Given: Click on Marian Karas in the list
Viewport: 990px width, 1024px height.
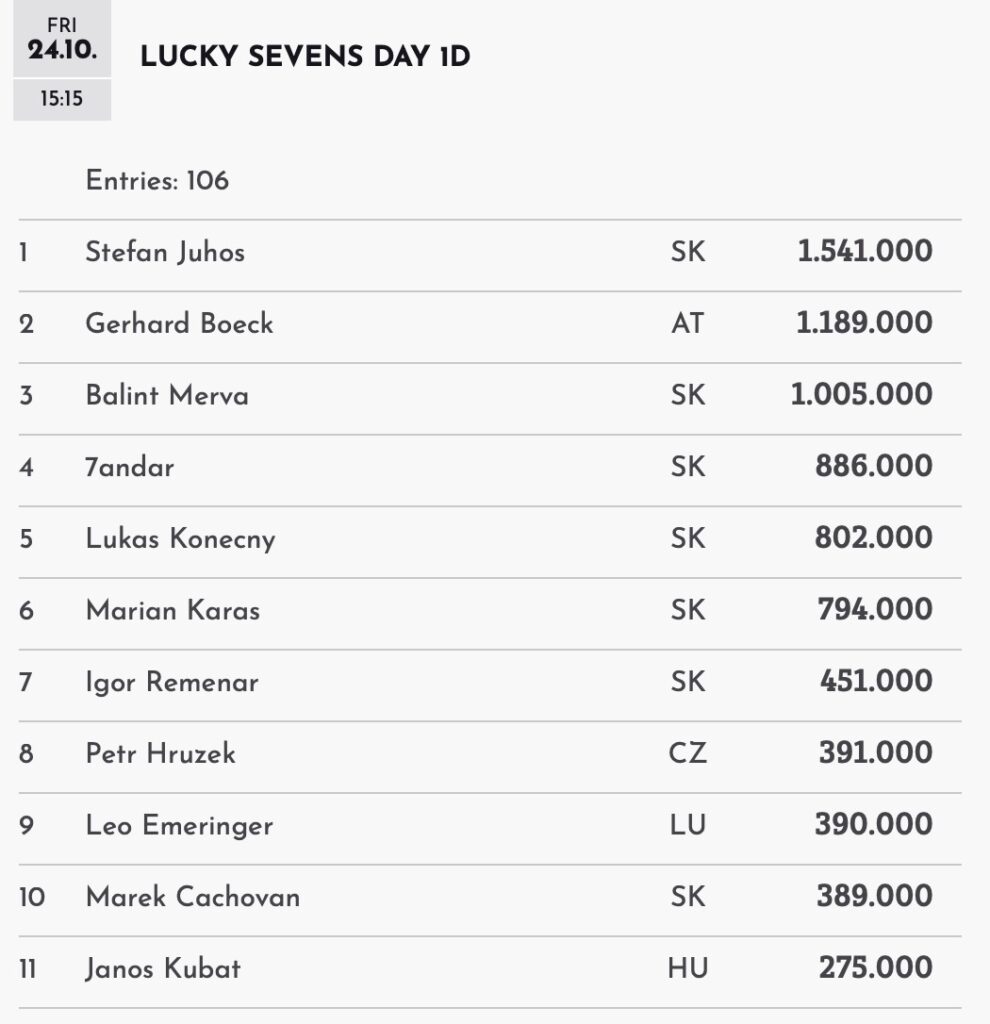Looking at the screenshot, I should [173, 610].
